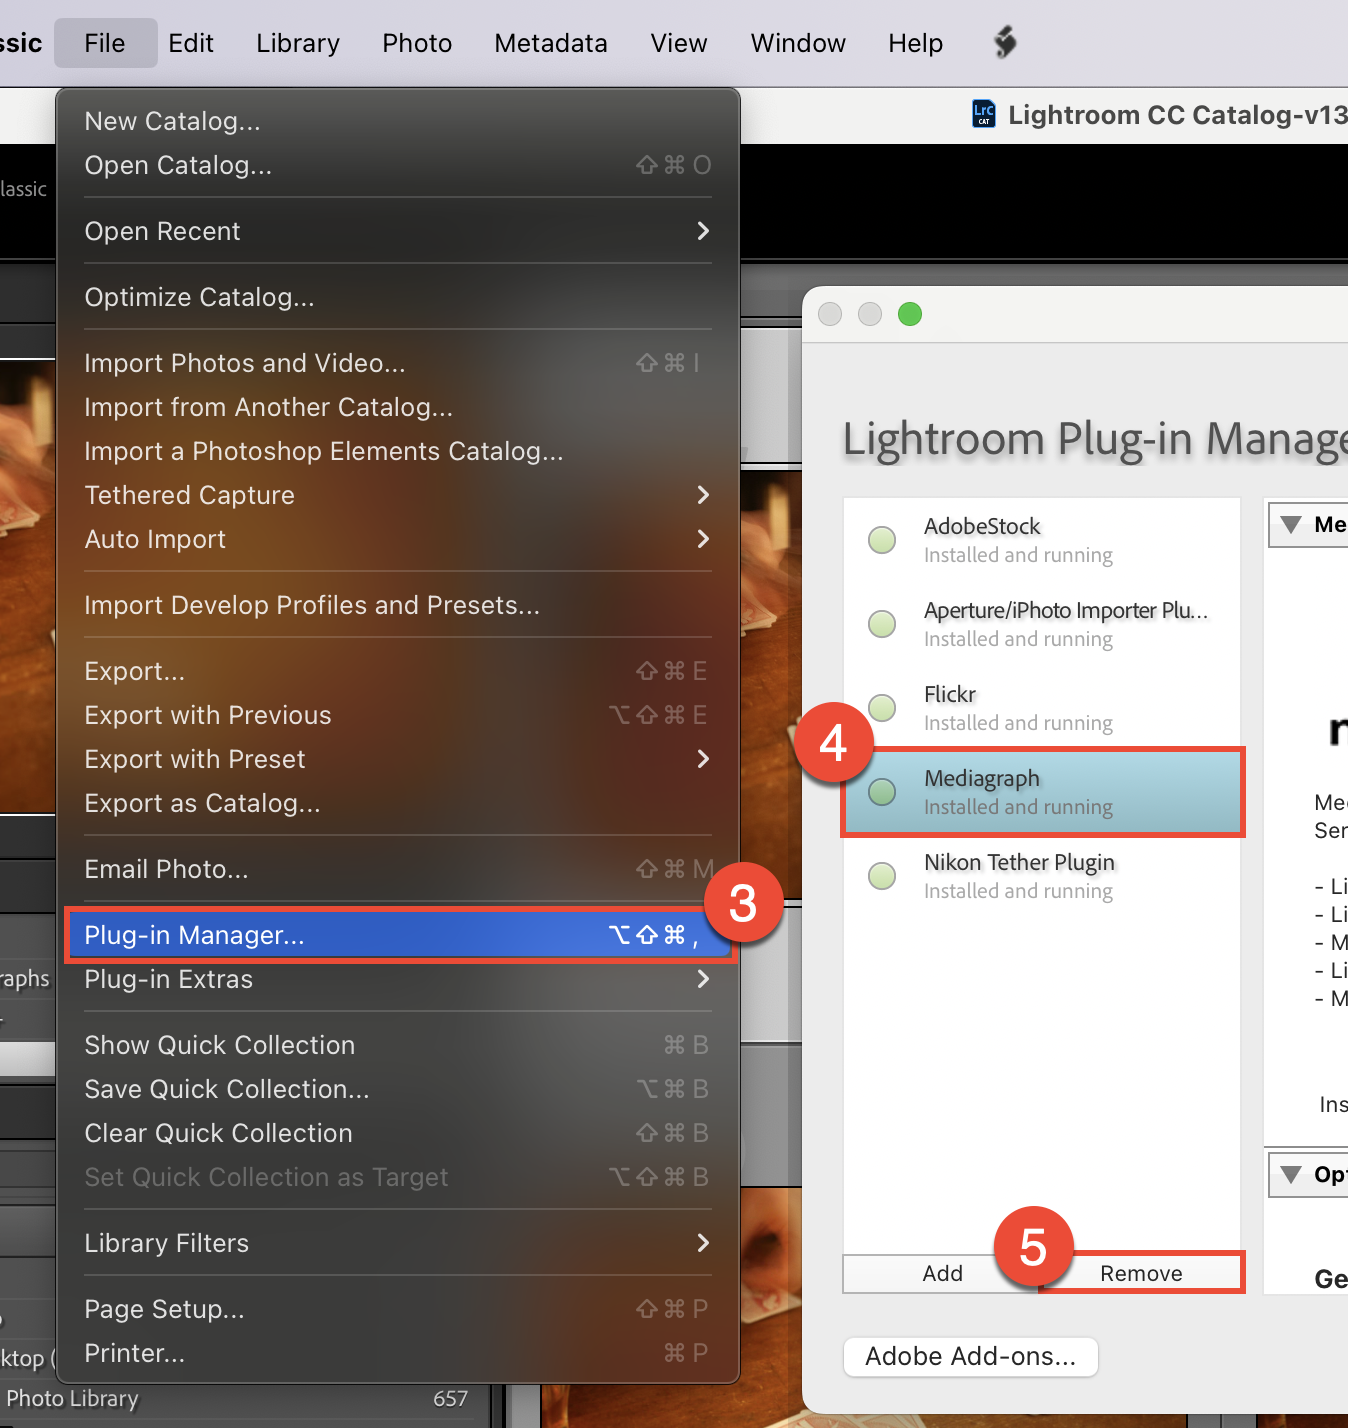Click the Nikon Tether Plugin status indicator
Viewport: 1348px width, 1428px height.
881,875
